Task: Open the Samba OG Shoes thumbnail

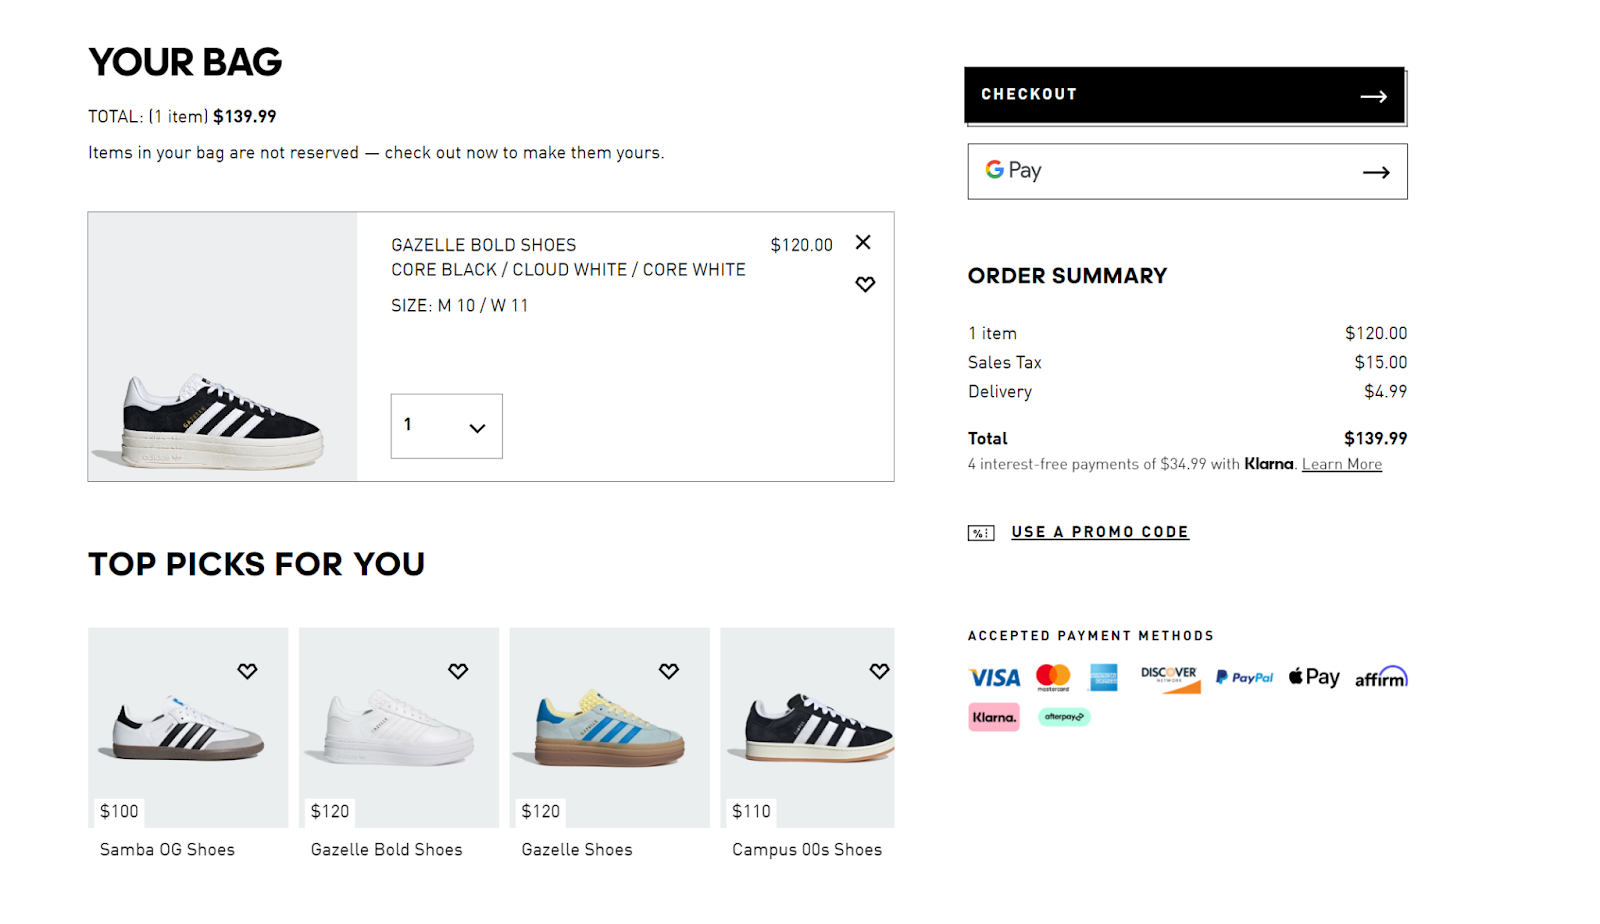Action: point(188,727)
